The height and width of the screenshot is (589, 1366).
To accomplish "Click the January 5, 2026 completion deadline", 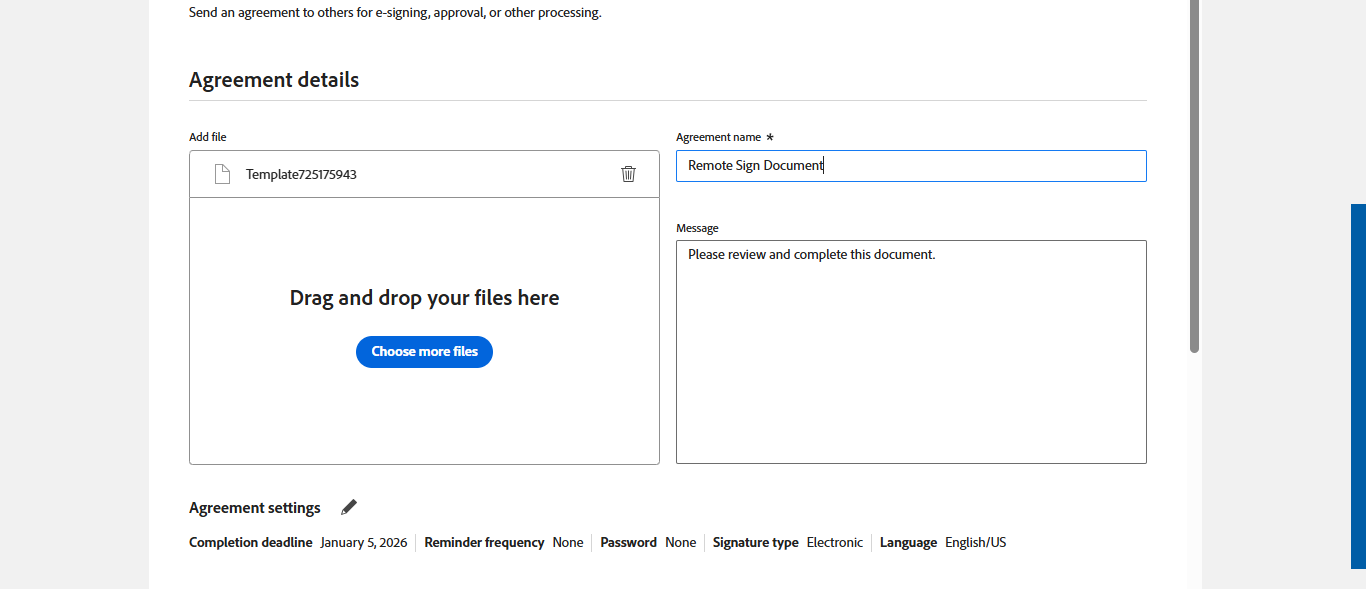I will (364, 543).
